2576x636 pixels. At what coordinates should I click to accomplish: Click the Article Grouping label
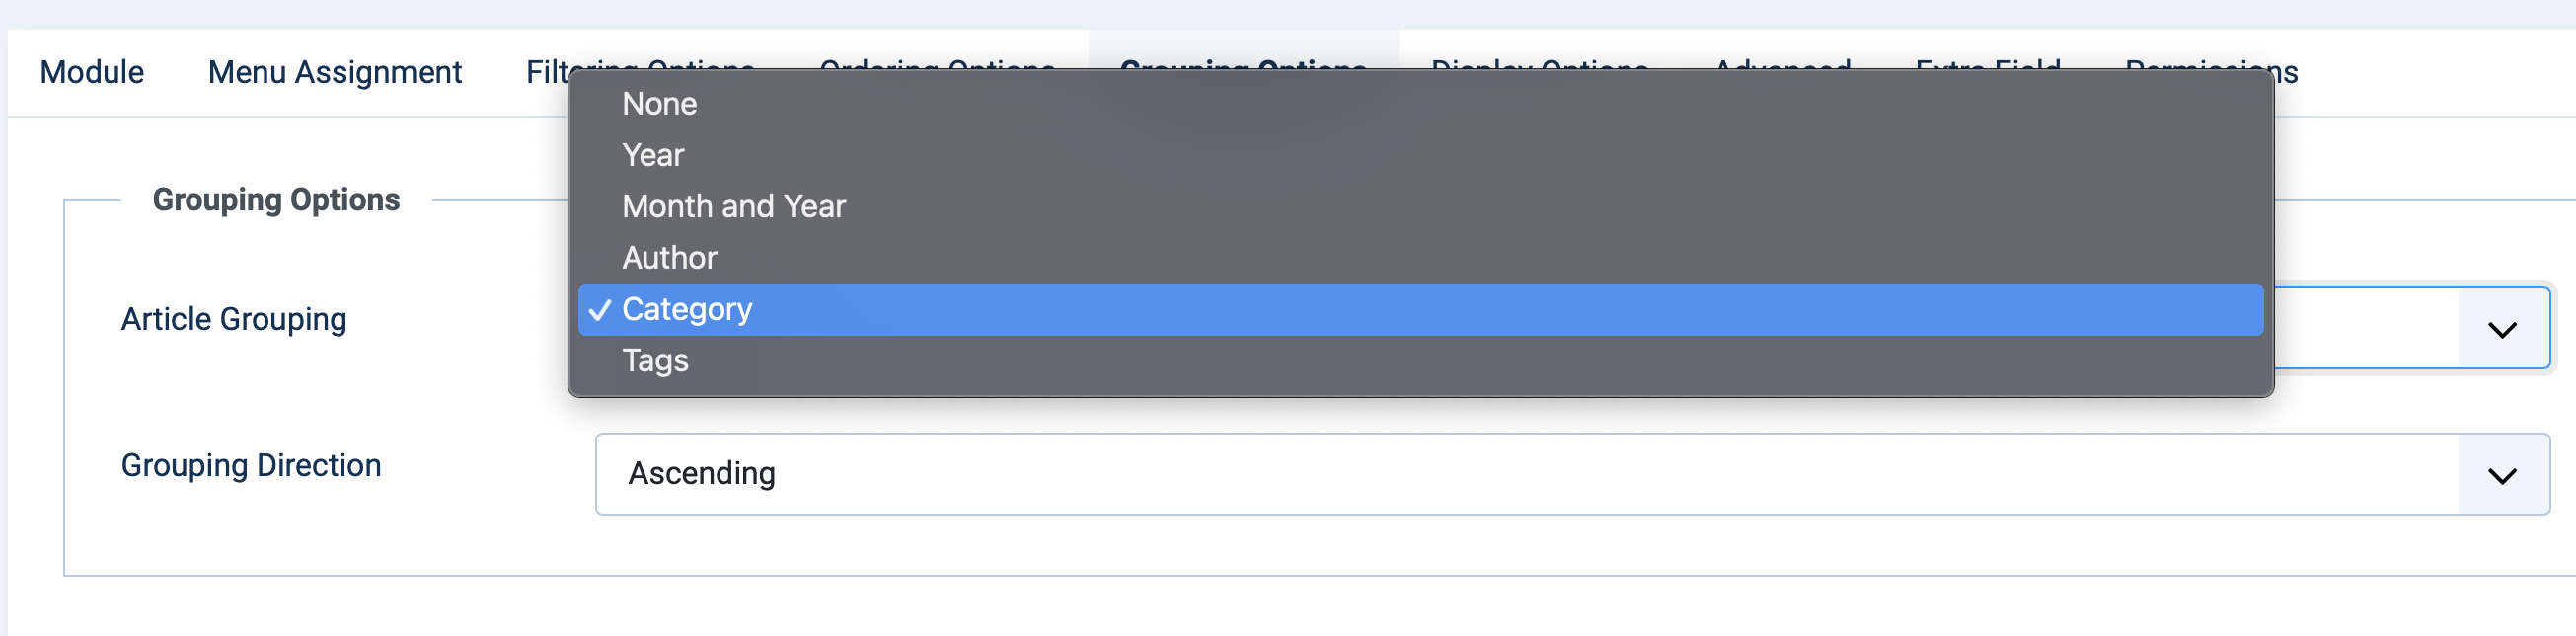(x=234, y=319)
